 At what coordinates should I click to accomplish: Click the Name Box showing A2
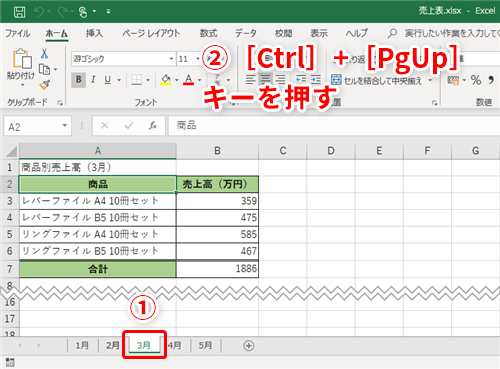tap(32, 126)
